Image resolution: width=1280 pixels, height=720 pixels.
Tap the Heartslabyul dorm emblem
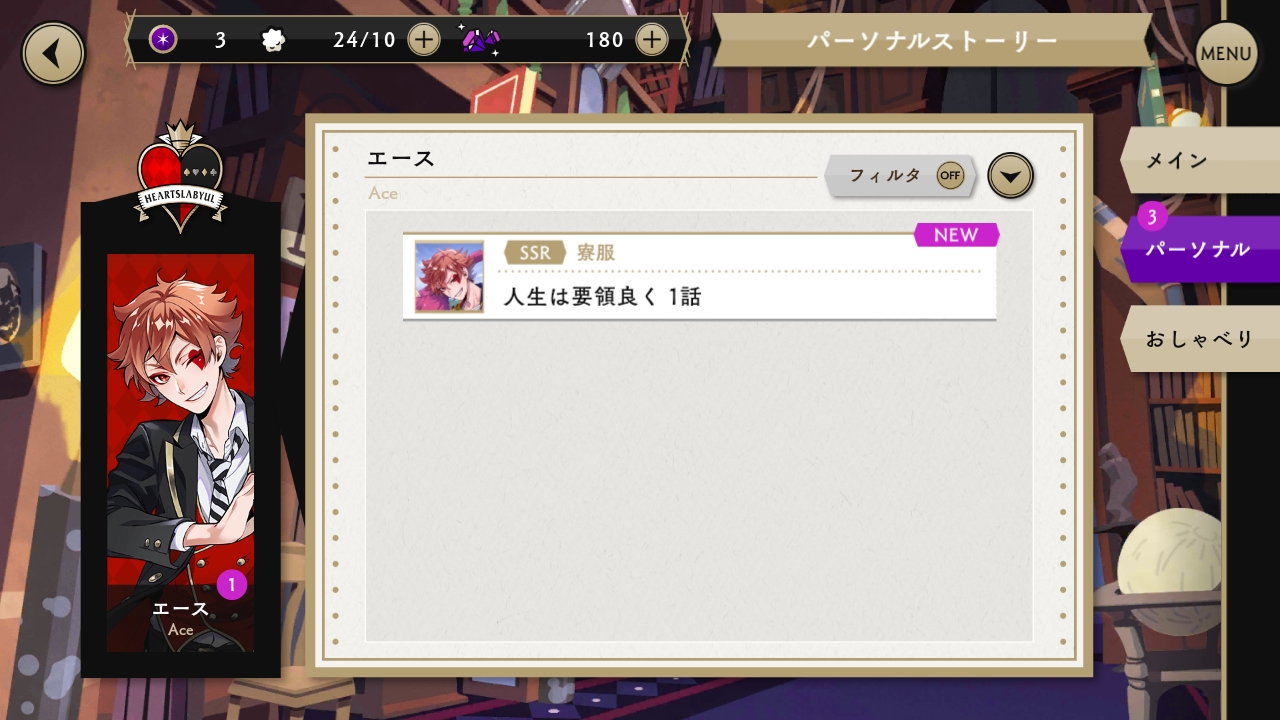click(181, 178)
